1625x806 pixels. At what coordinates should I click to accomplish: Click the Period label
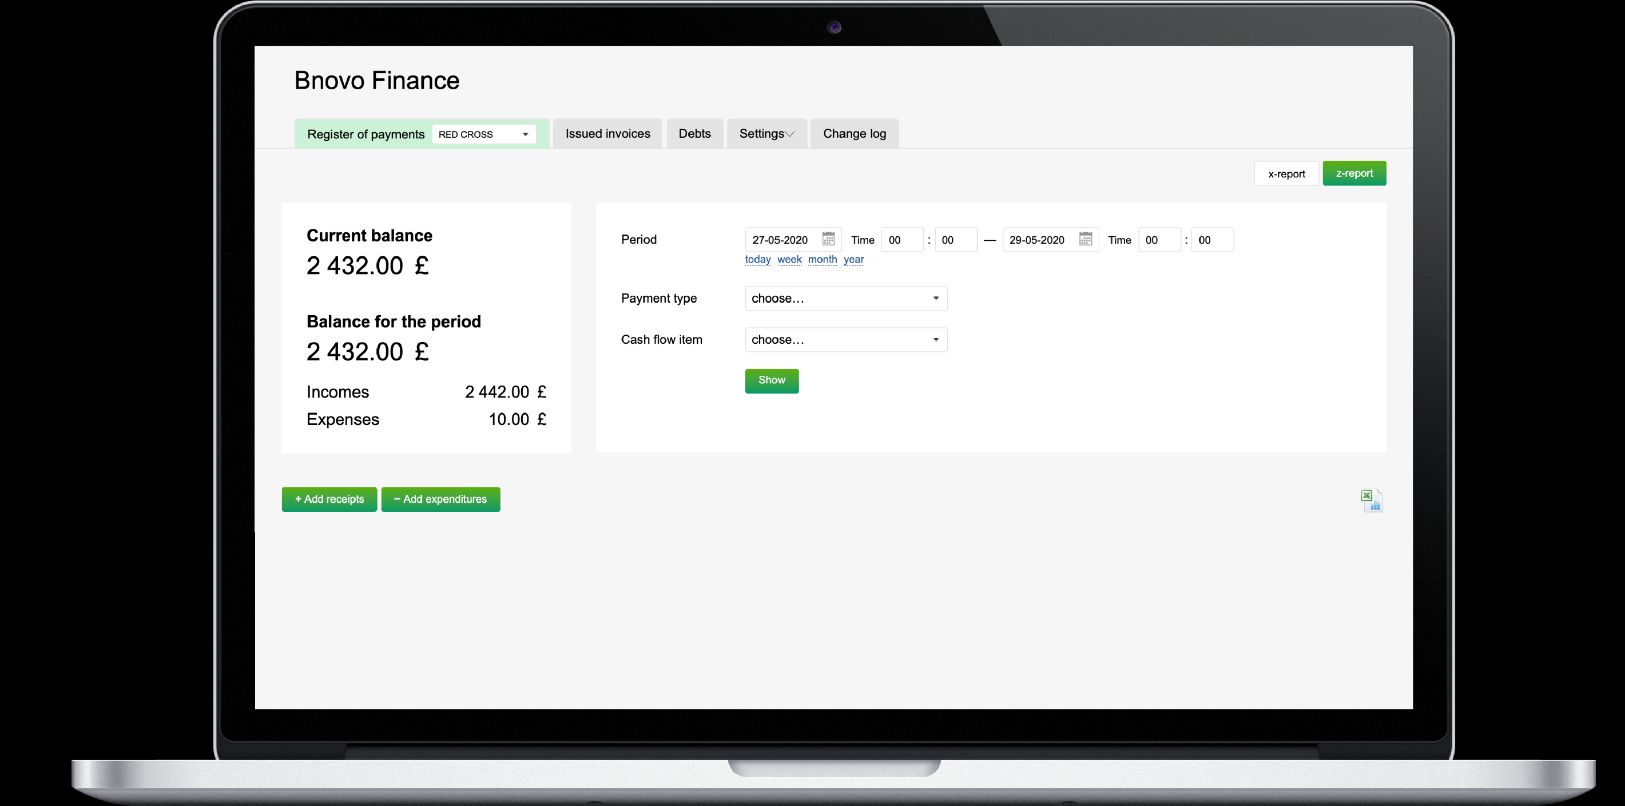point(639,240)
